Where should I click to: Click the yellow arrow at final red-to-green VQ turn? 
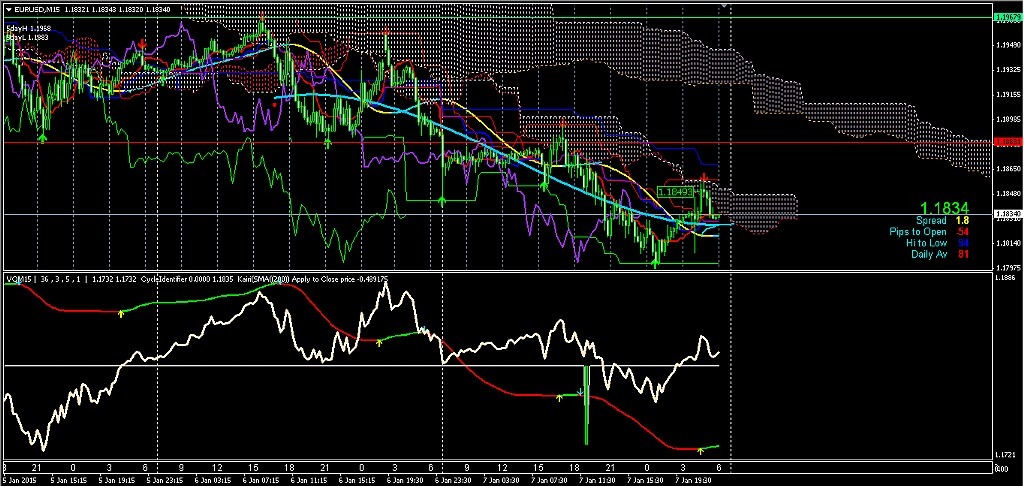[700, 451]
